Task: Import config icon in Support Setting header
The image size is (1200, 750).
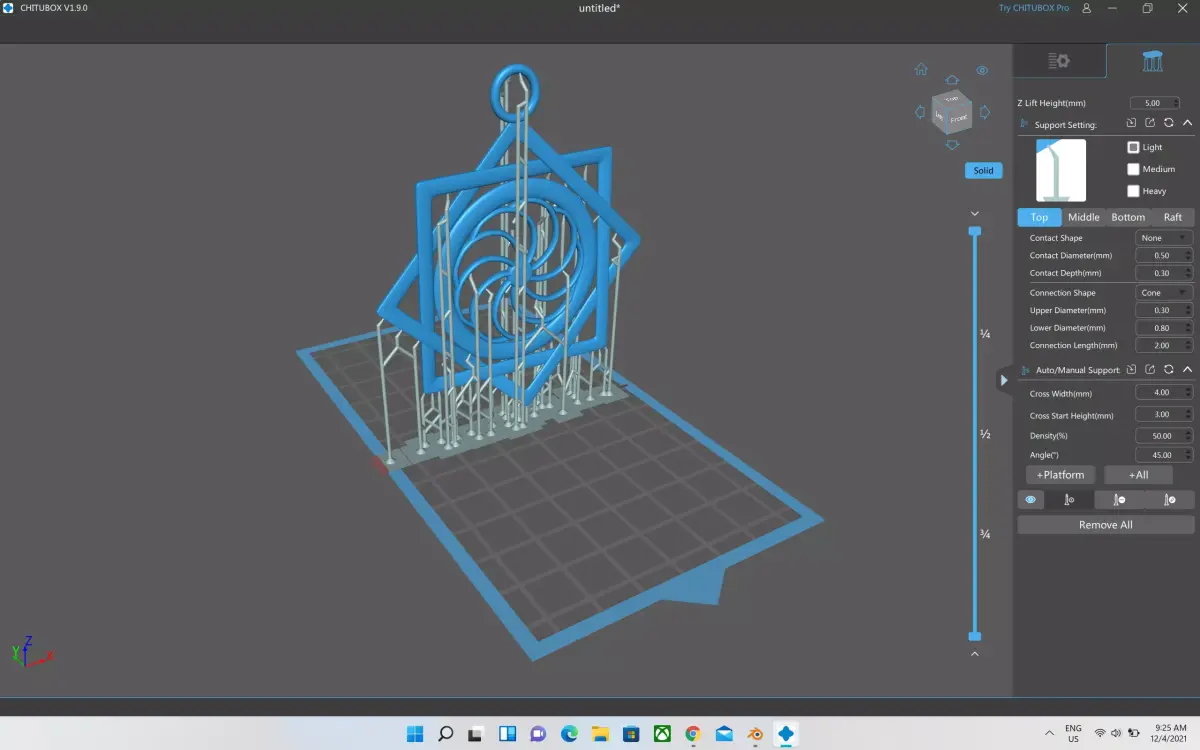Action: coord(1131,123)
